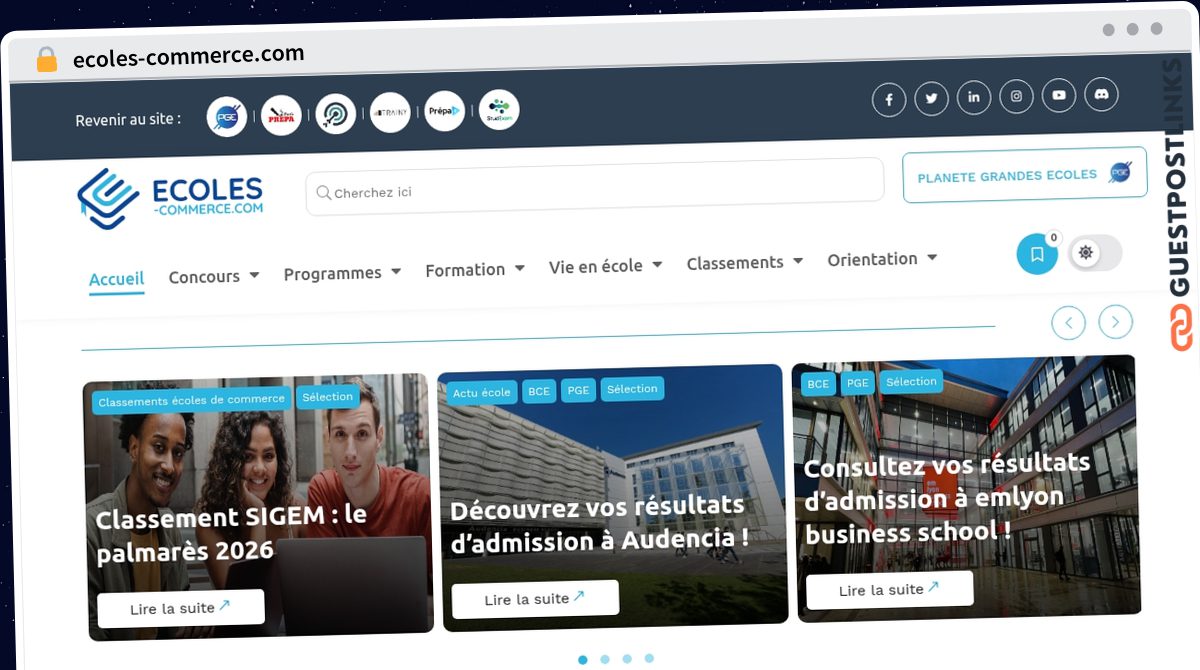The width and height of the screenshot is (1200, 670).
Task: Select BCE tag on emlyon card
Action: [x=818, y=384]
